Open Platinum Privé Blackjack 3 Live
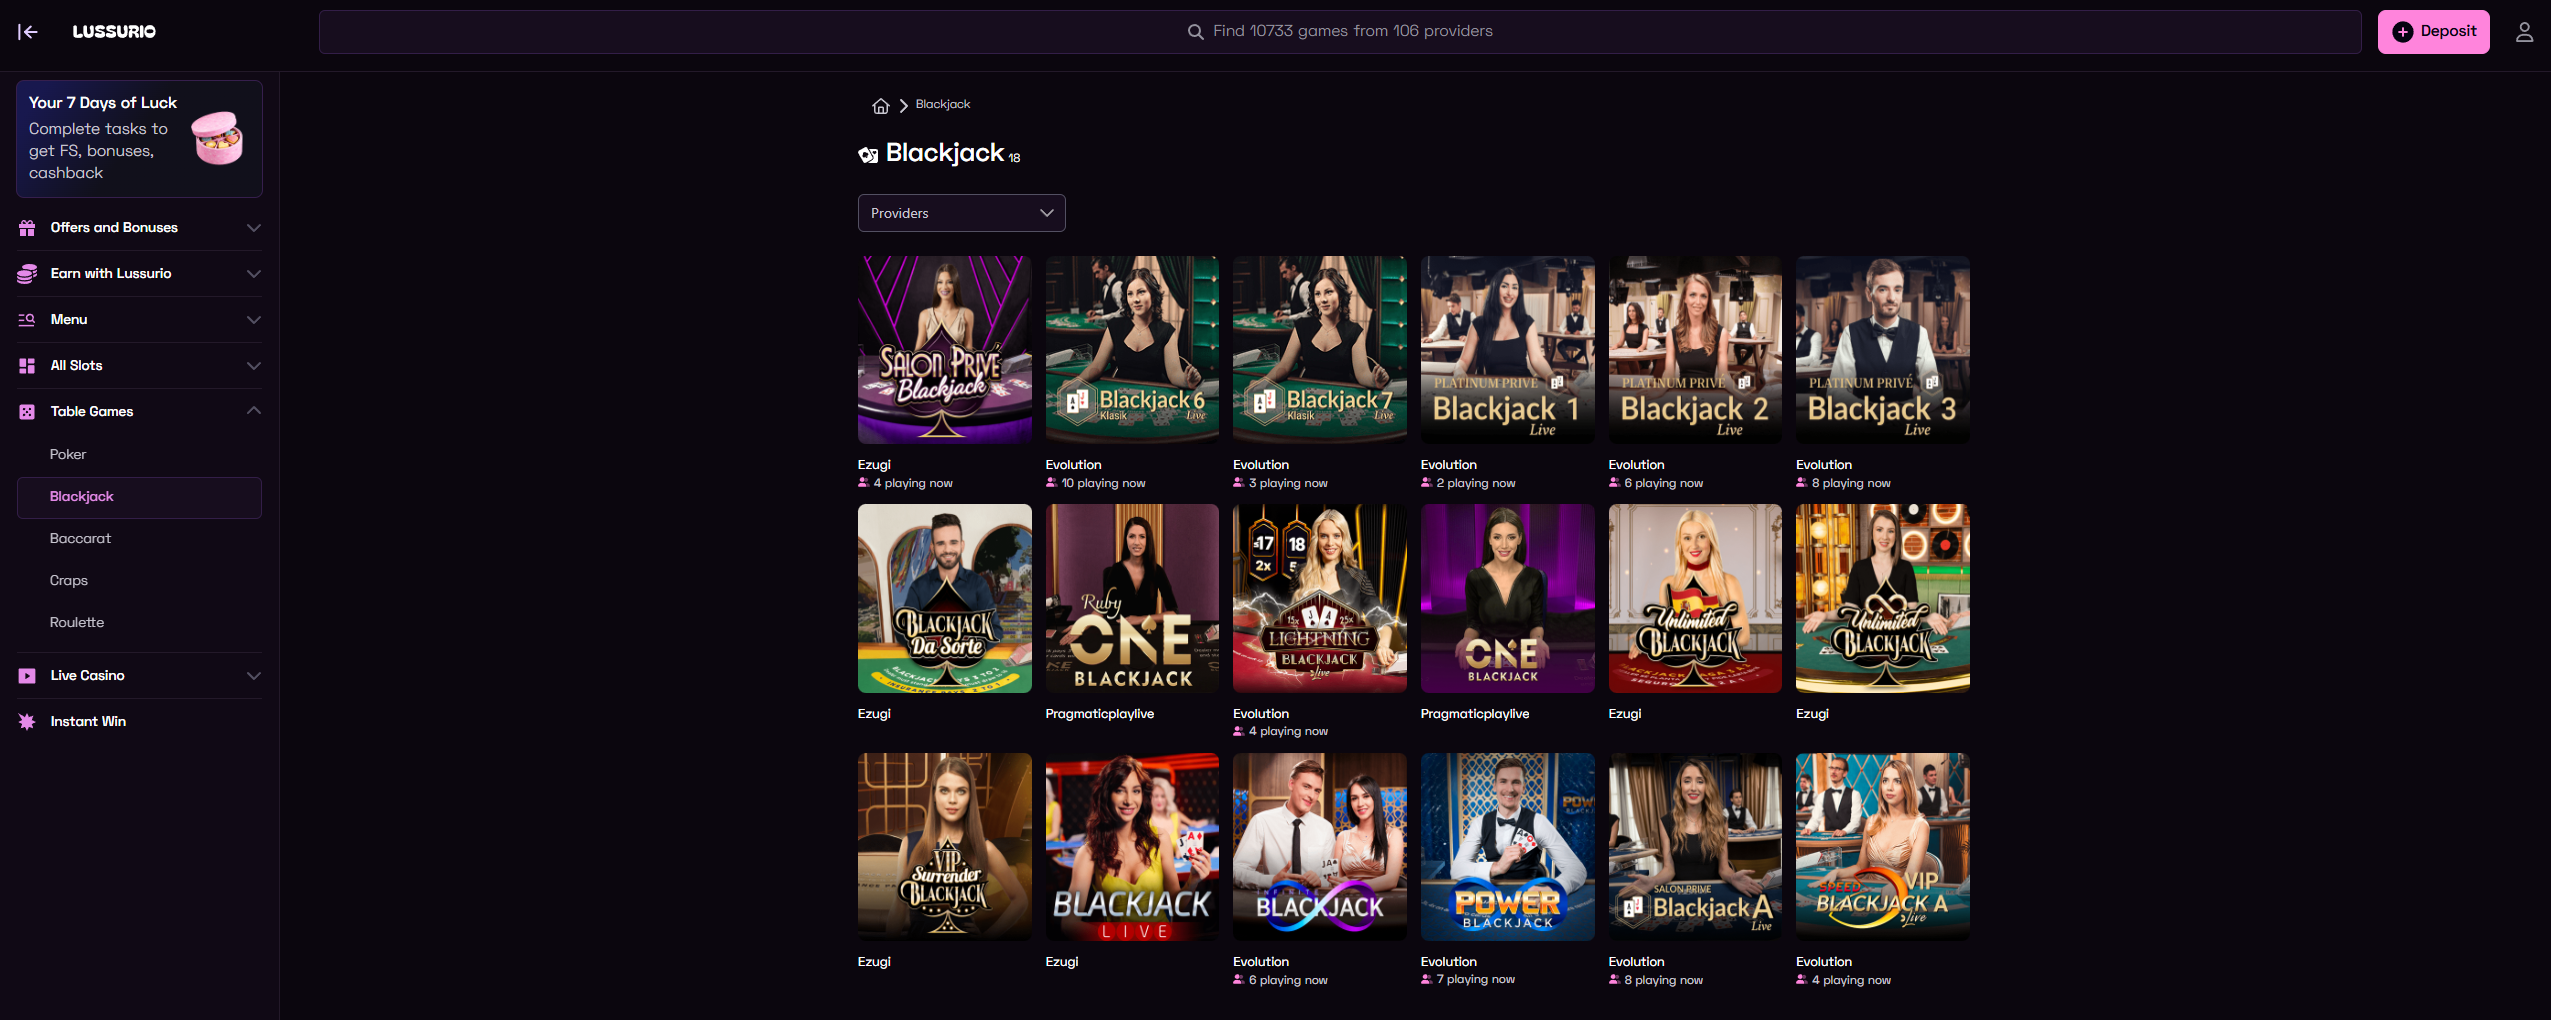The image size is (2551, 1020). click(x=1882, y=350)
